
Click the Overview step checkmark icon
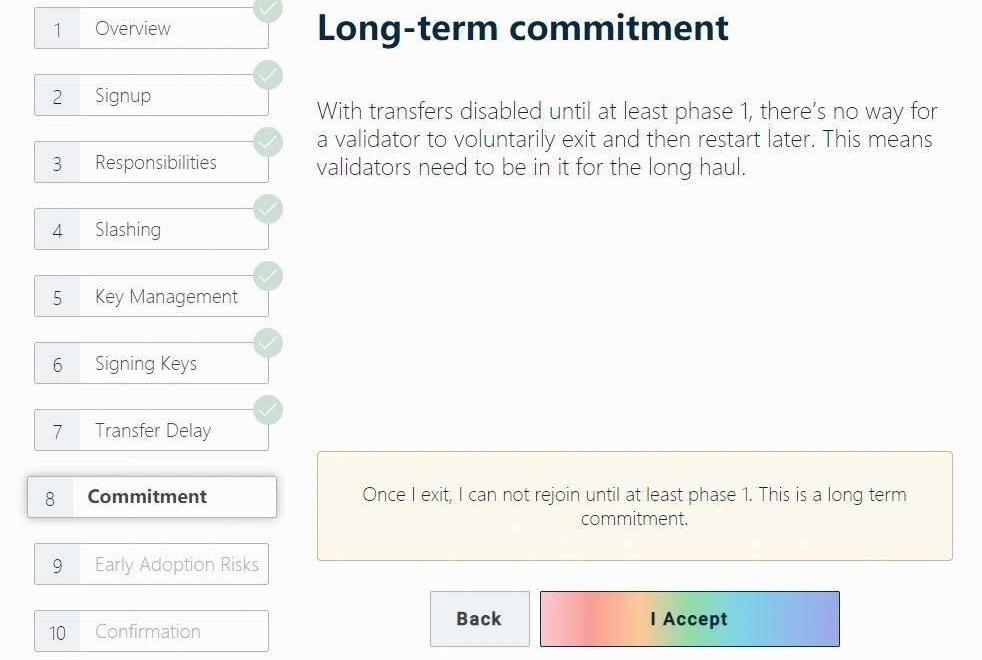point(268,9)
